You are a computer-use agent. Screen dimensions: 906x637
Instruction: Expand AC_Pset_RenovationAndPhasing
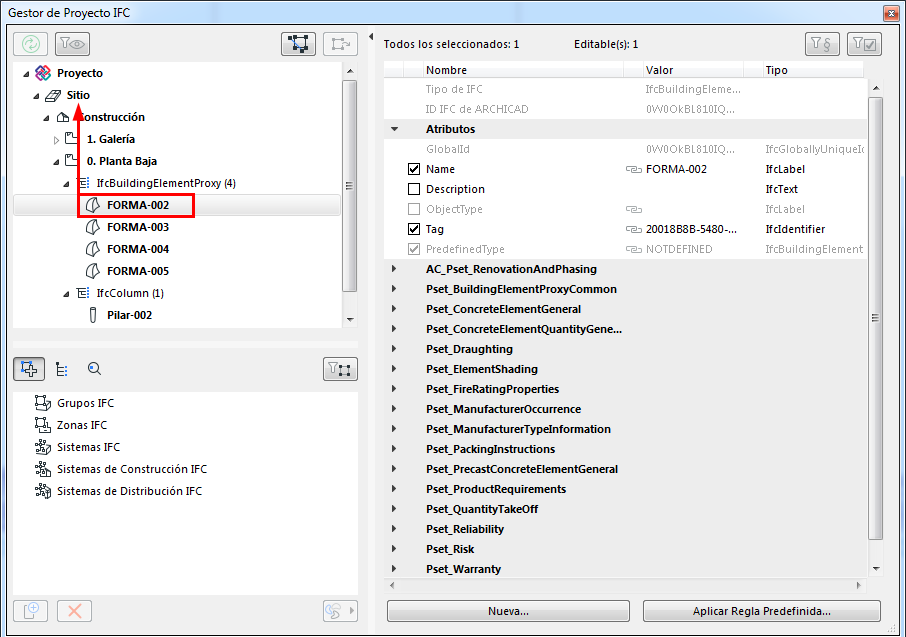394,269
